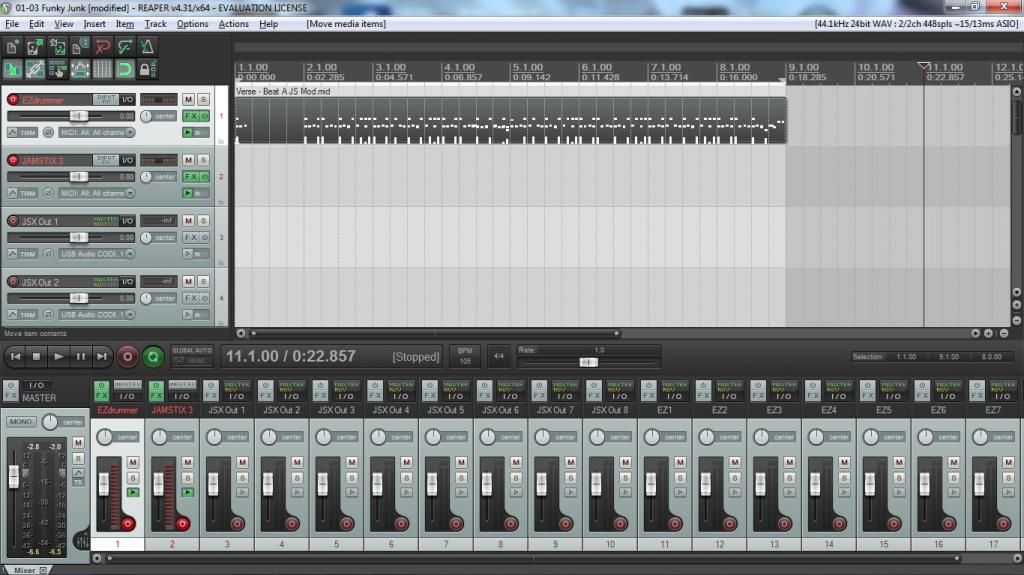Open the Options menu

(x=193, y=23)
